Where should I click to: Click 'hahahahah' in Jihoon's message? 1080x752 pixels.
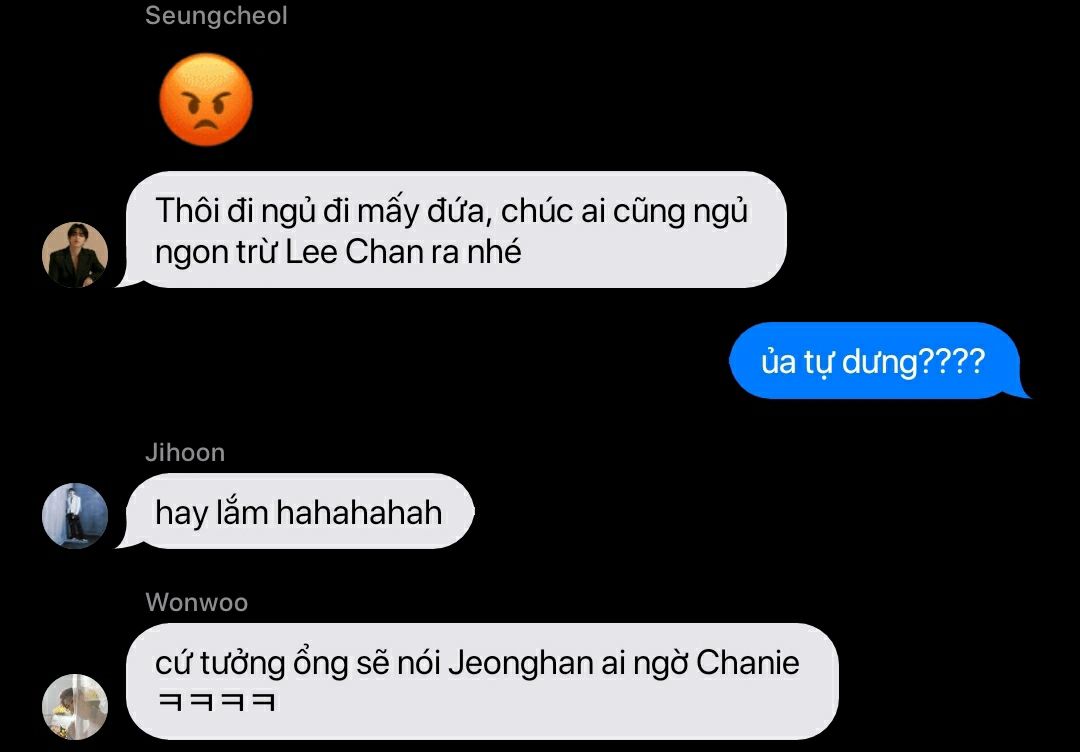pos(358,513)
